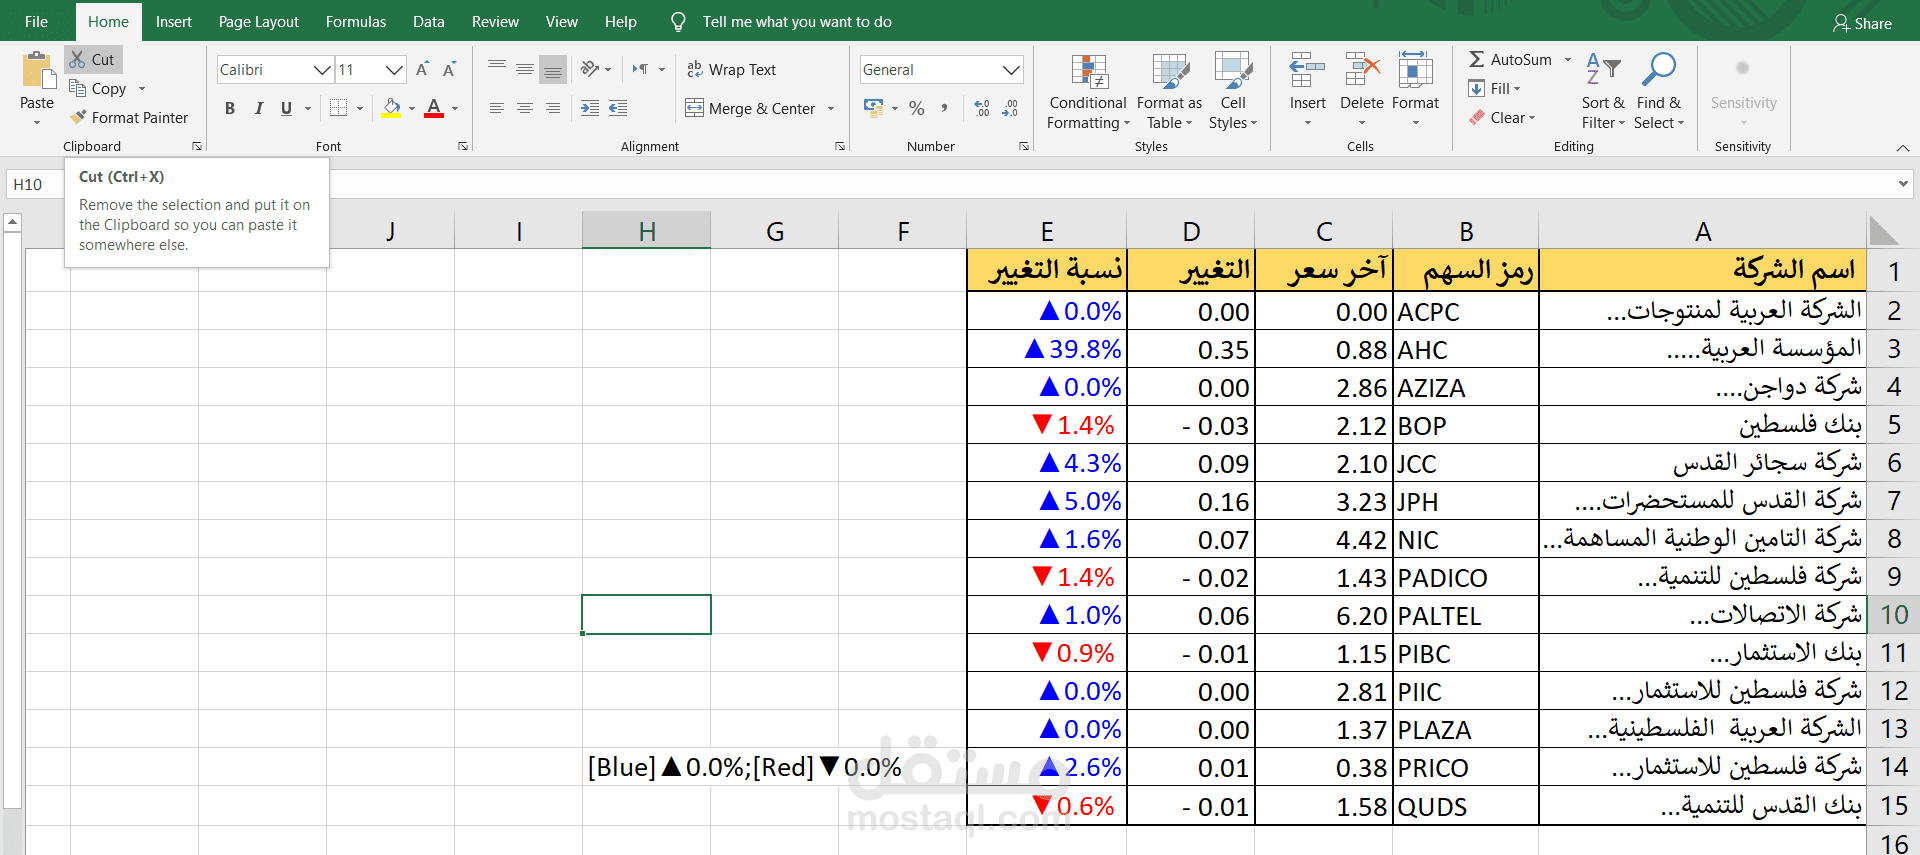Switch to the Page Layout tab

(259, 21)
